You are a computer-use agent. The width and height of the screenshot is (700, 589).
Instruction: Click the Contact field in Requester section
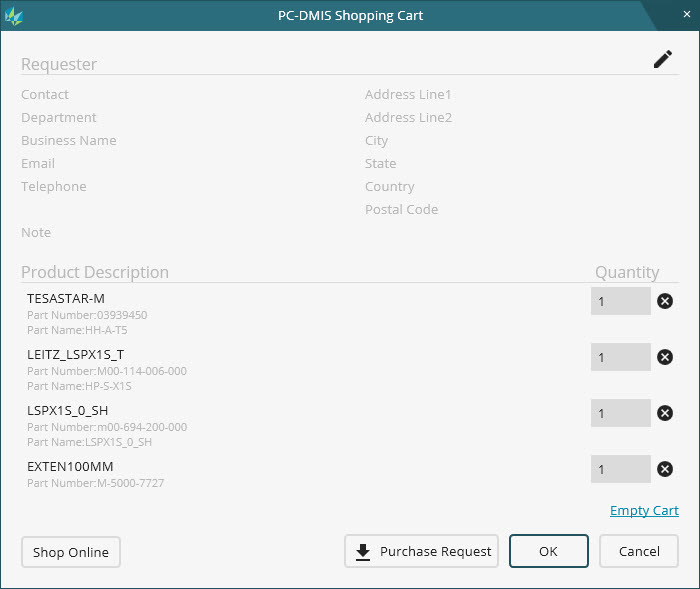point(45,95)
